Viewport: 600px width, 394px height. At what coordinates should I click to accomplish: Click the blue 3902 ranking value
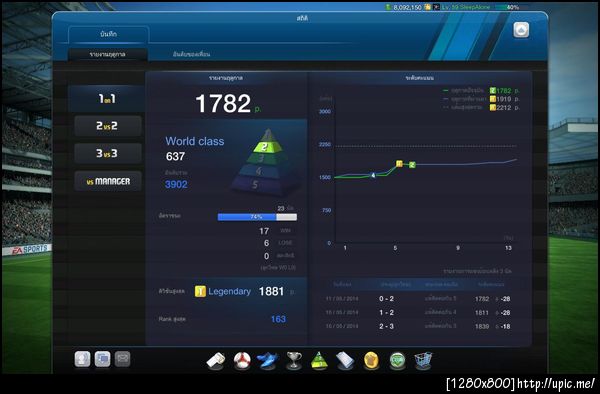(x=176, y=184)
